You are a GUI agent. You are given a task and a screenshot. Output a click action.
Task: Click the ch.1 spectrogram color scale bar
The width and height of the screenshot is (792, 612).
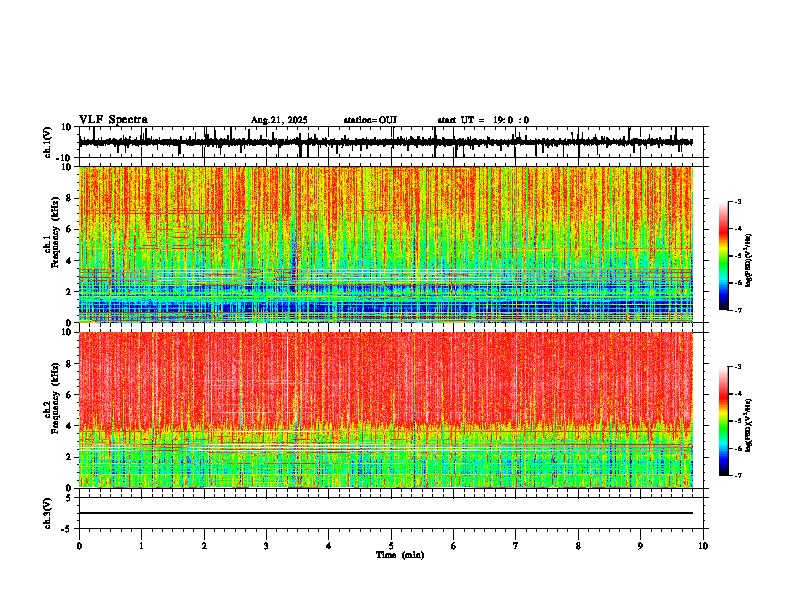coord(723,256)
